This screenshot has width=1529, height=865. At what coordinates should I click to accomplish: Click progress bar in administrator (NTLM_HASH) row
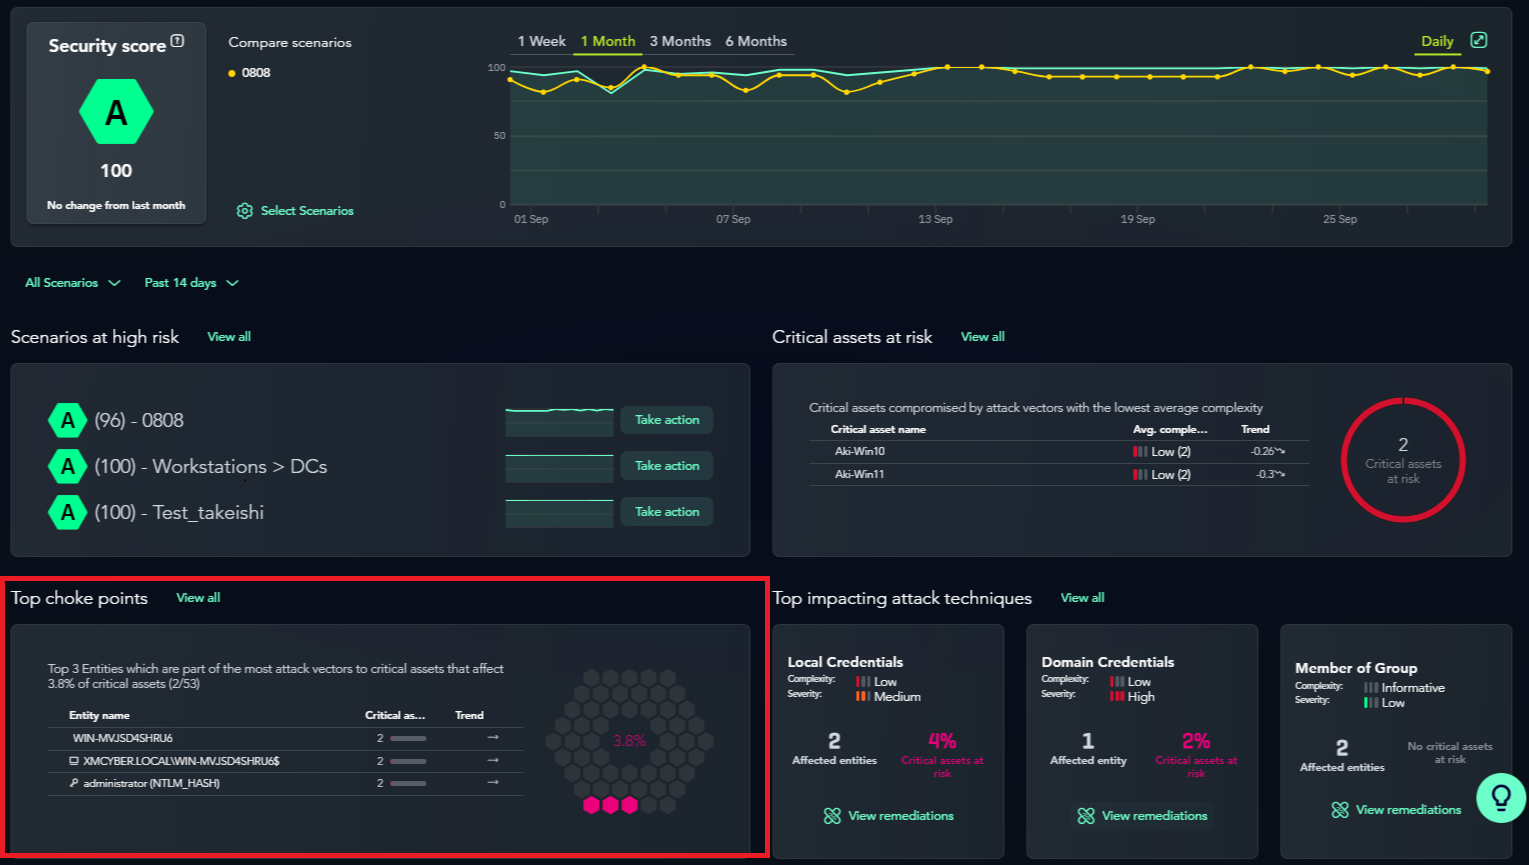408,783
